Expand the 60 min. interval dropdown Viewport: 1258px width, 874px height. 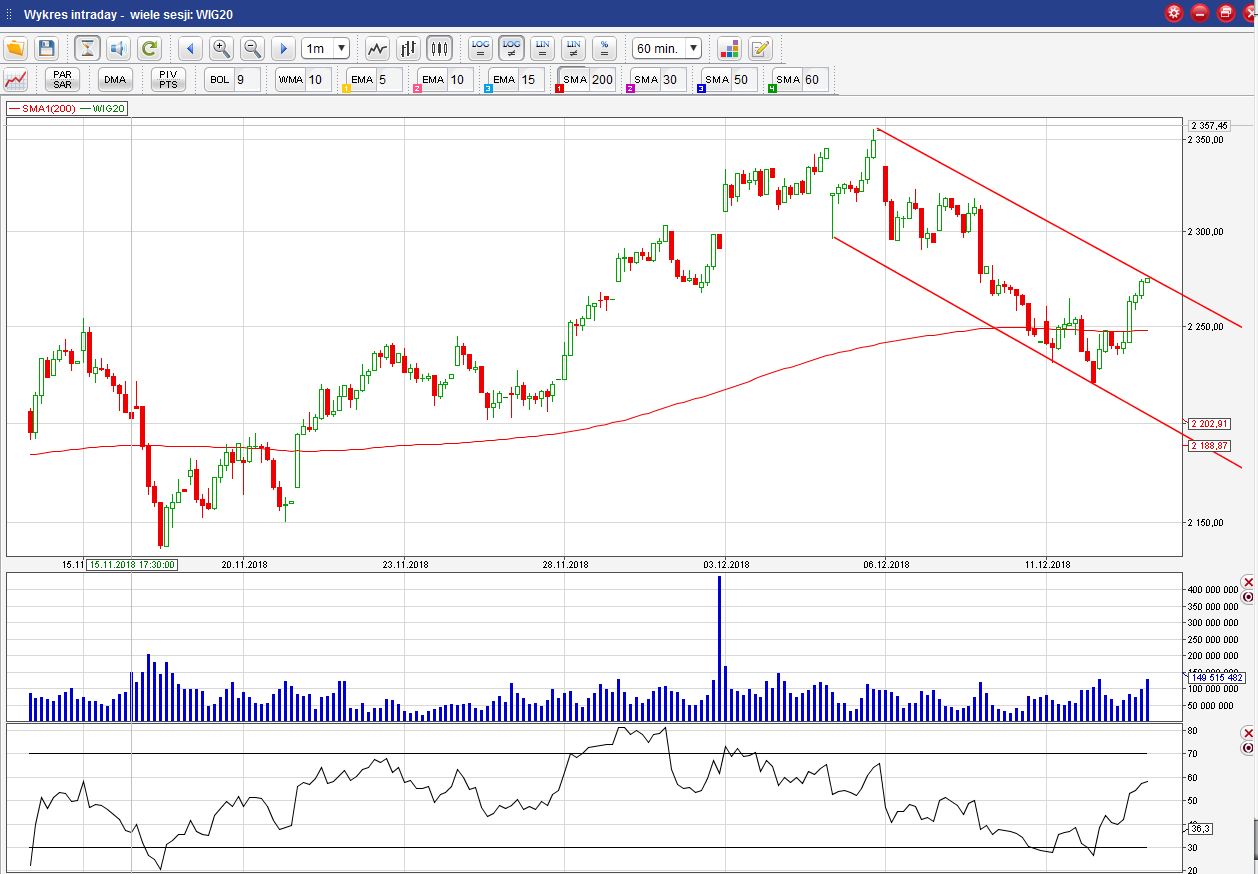pos(667,48)
